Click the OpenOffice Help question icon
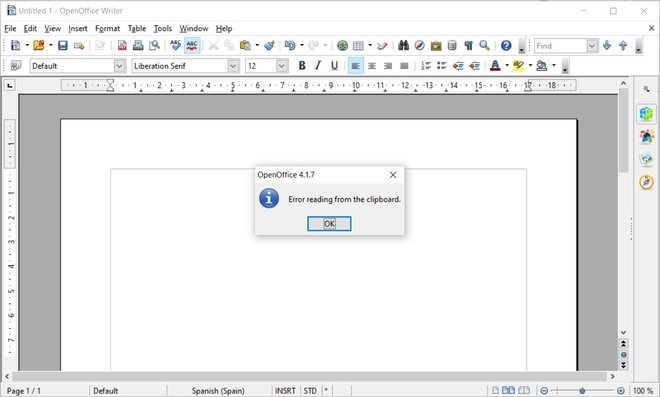This screenshot has height=397, width=660. click(506, 45)
